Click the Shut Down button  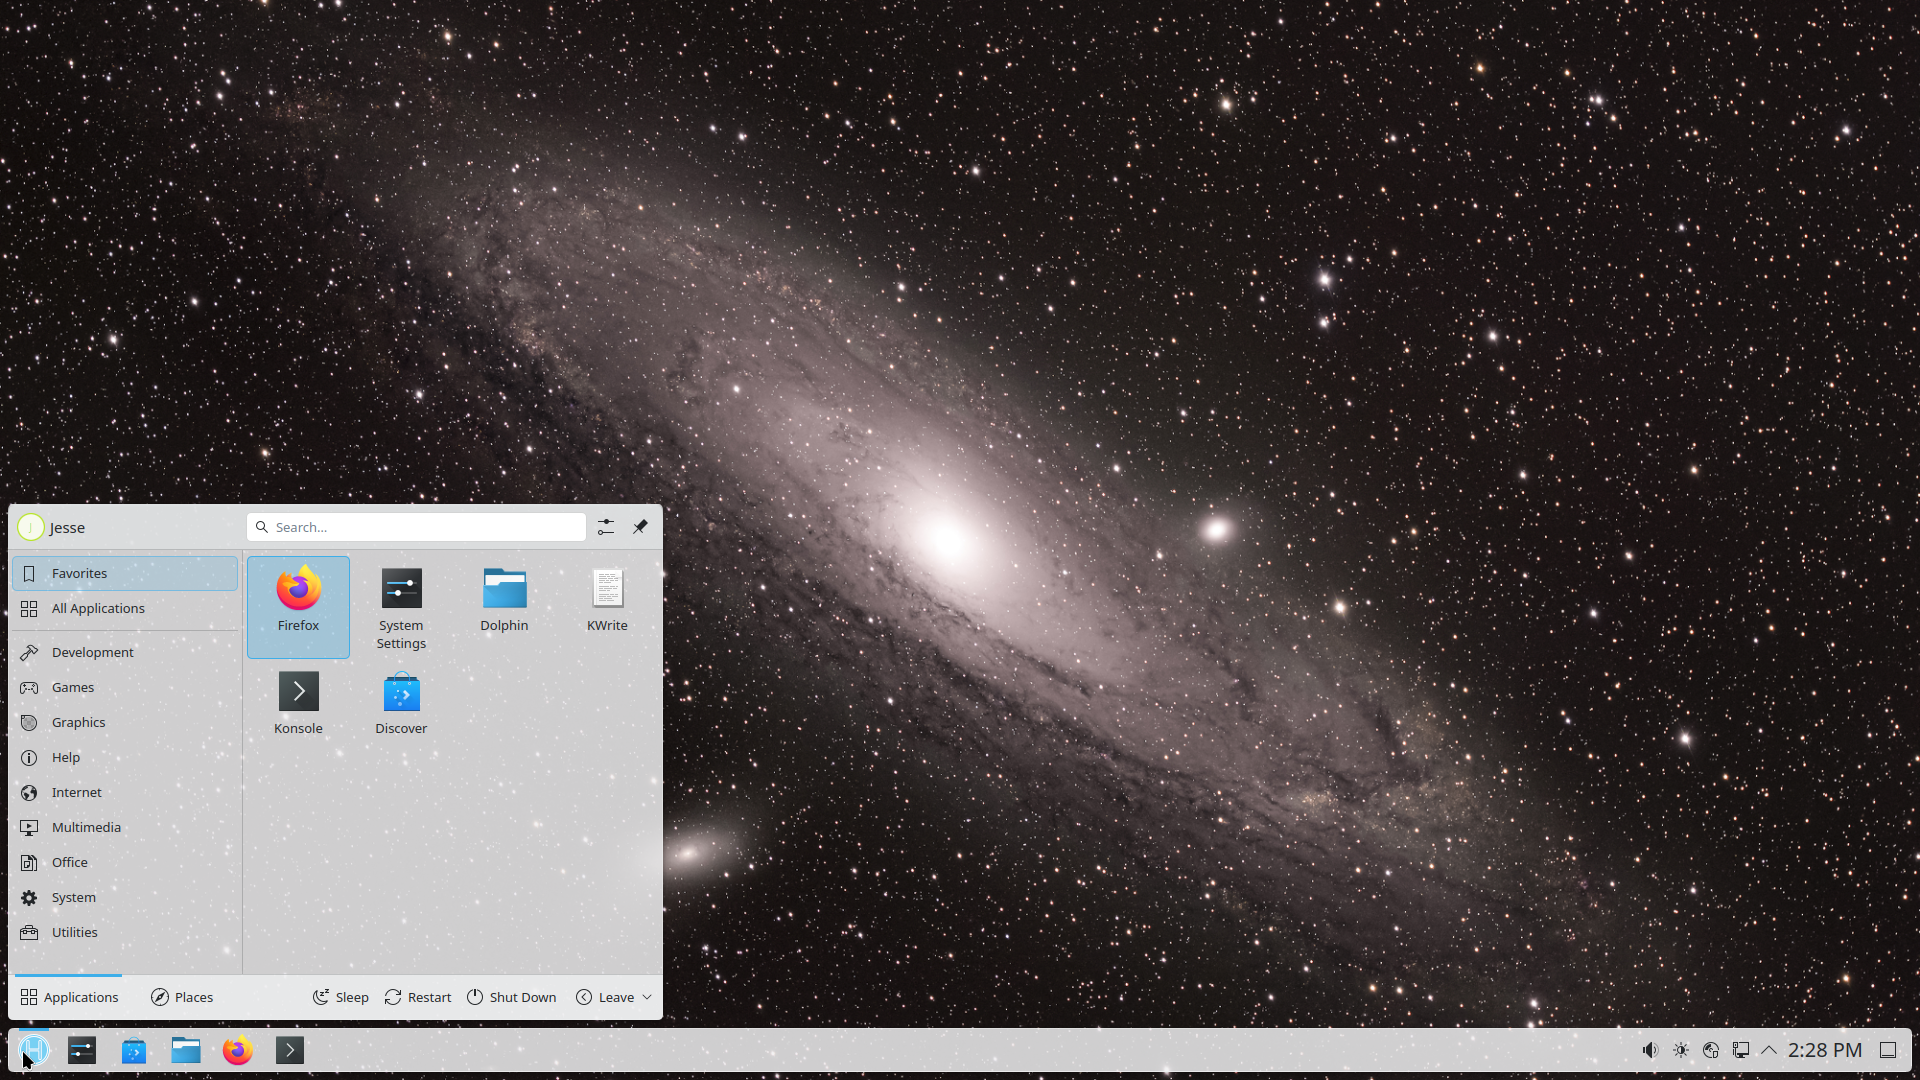click(512, 997)
